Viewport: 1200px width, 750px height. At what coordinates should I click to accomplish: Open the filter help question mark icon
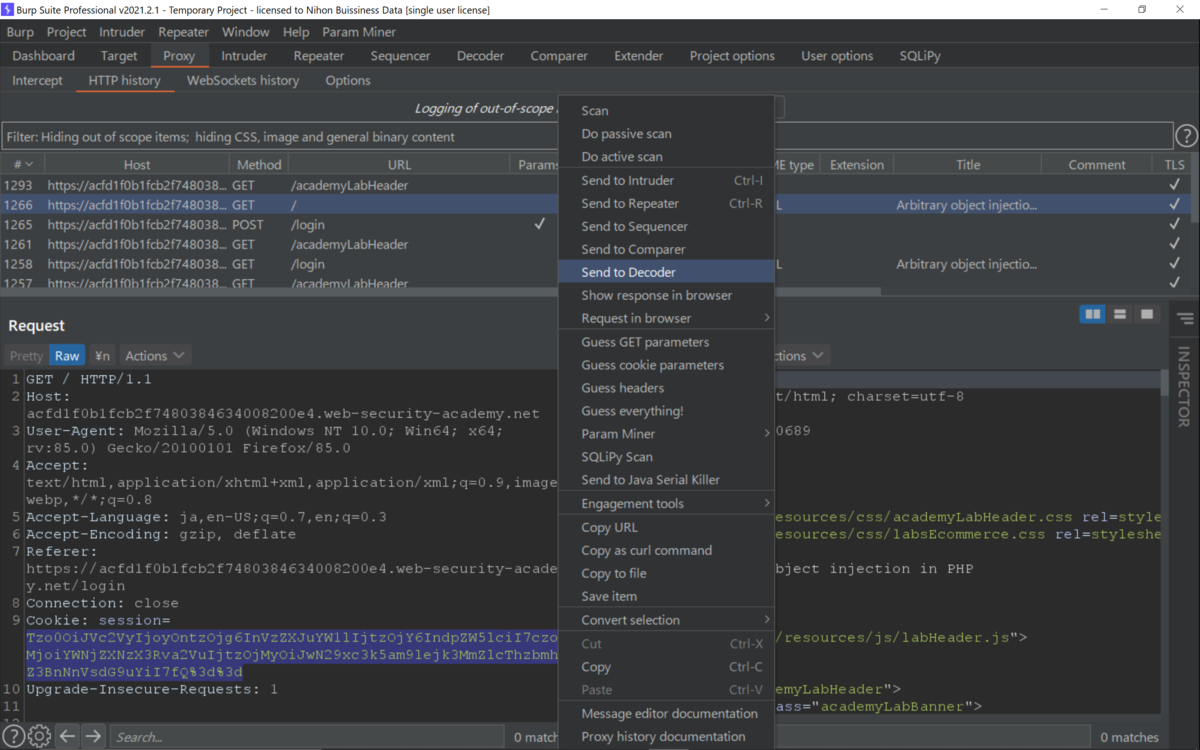tap(1186, 136)
